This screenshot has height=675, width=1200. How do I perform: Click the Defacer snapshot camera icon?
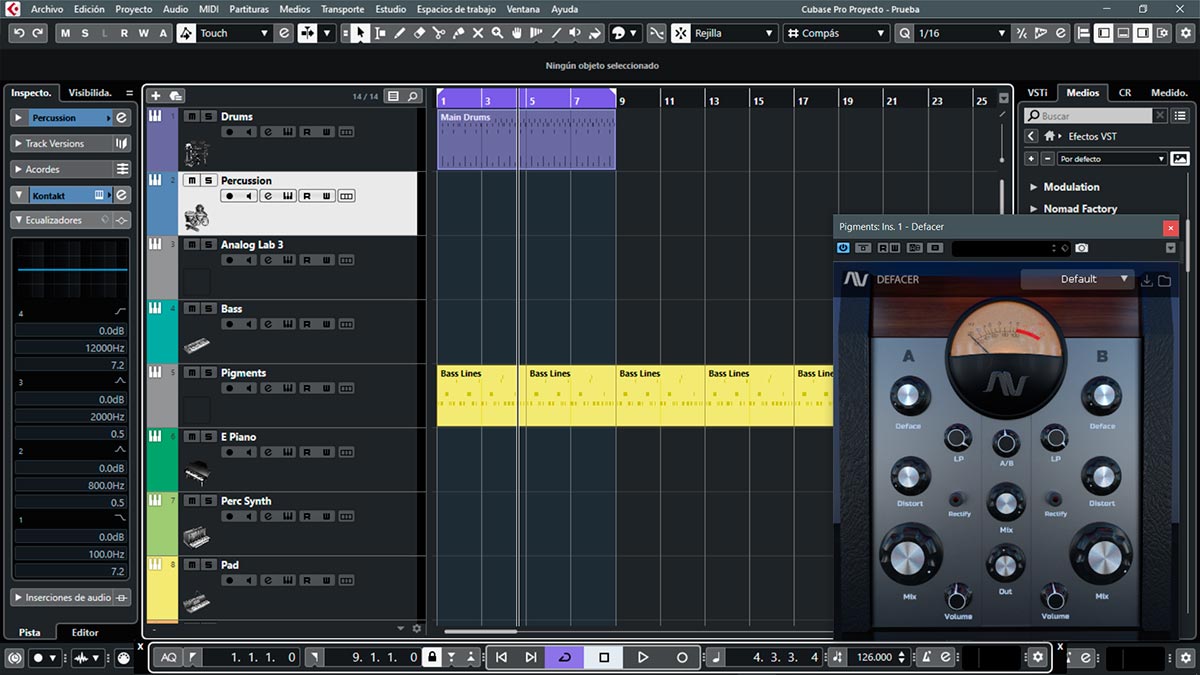coord(1082,248)
